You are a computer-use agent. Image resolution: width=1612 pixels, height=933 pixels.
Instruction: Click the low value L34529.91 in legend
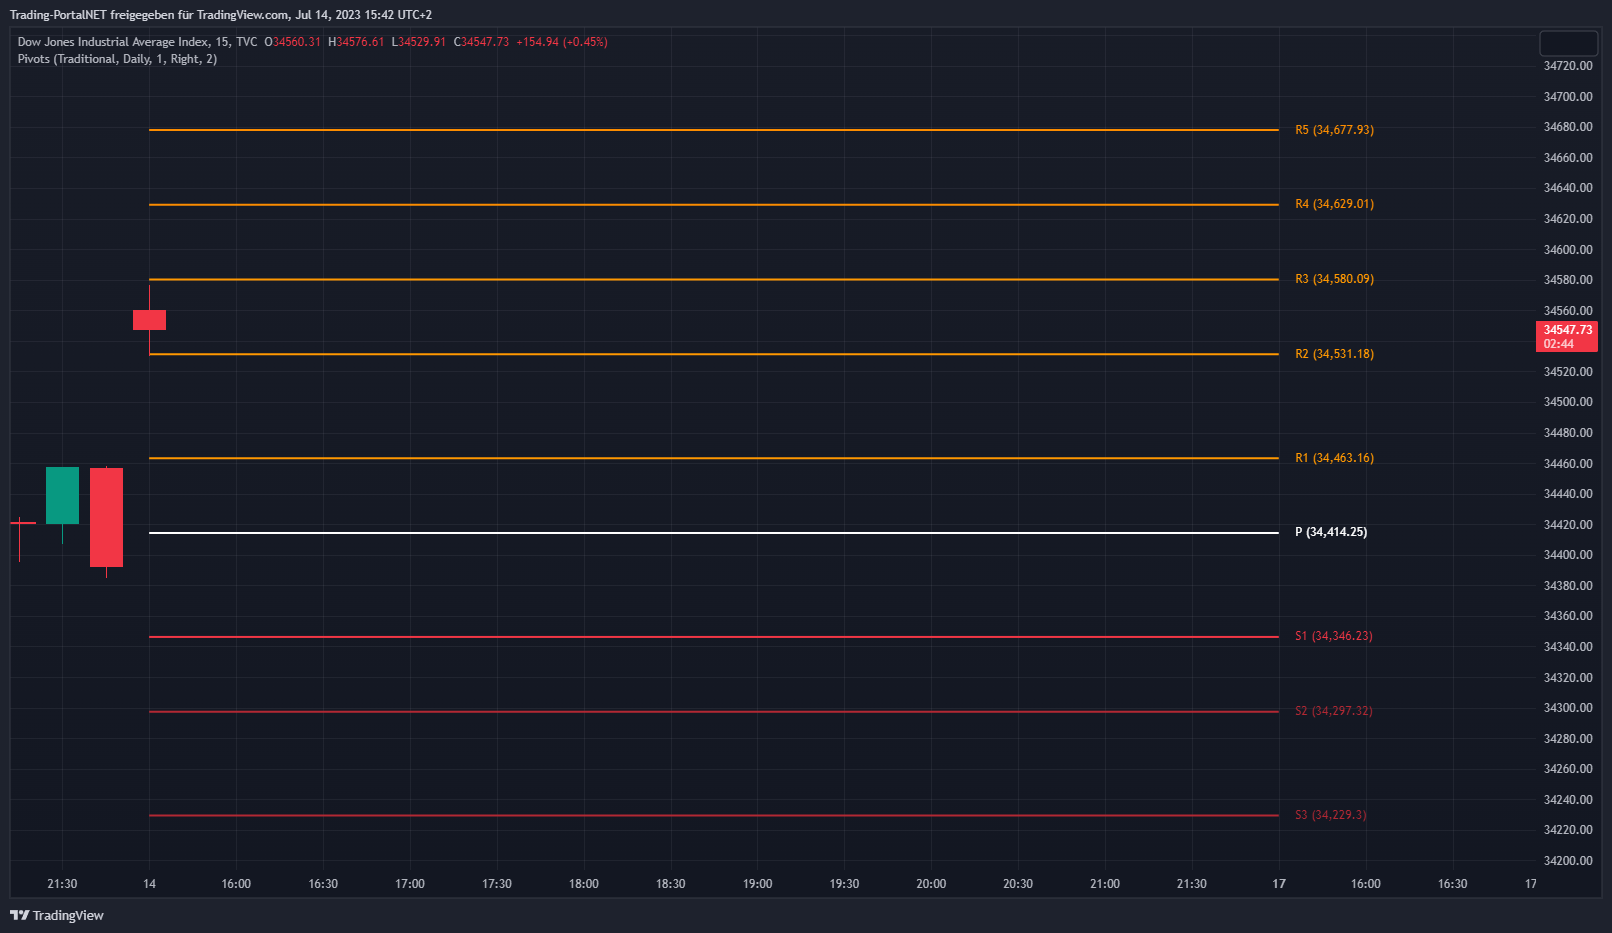click(x=419, y=42)
